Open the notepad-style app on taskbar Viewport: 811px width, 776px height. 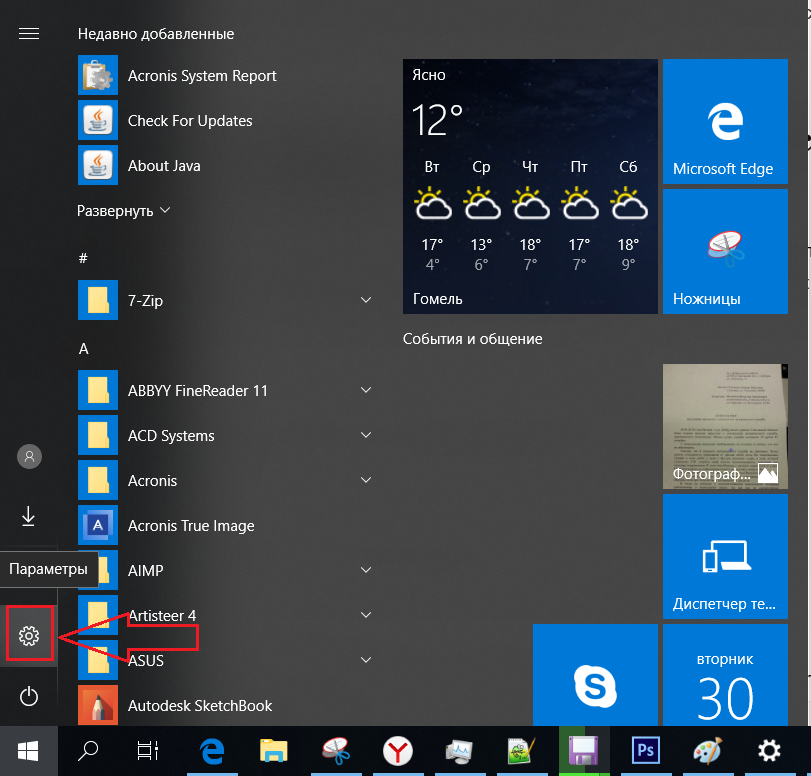click(x=521, y=751)
